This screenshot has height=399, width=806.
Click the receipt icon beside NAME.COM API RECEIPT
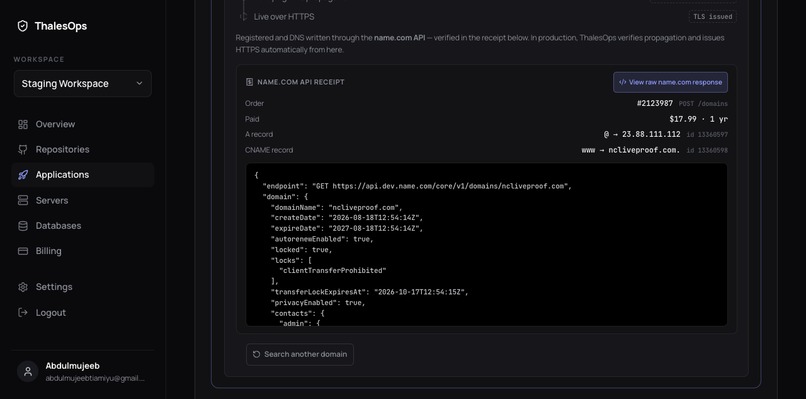point(249,82)
